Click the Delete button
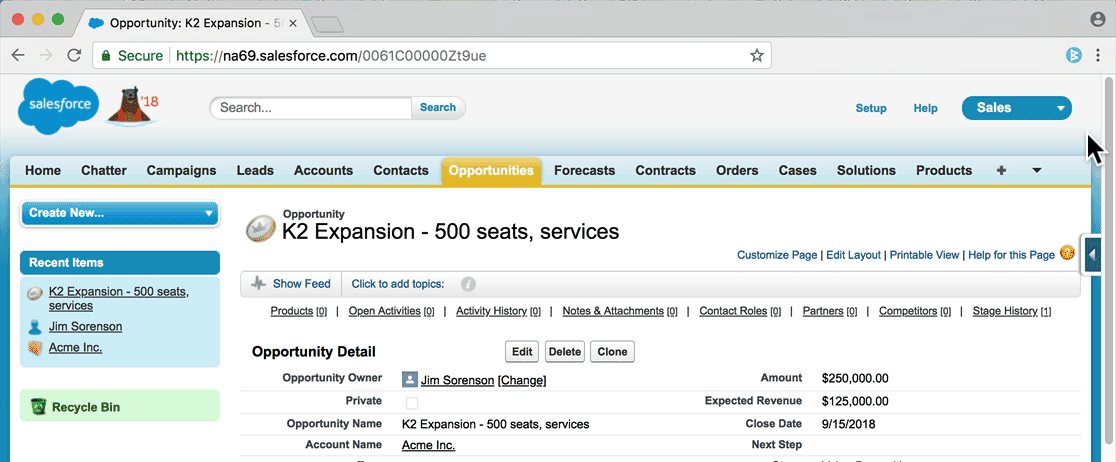Image resolution: width=1116 pixels, height=462 pixels. (x=565, y=352)
